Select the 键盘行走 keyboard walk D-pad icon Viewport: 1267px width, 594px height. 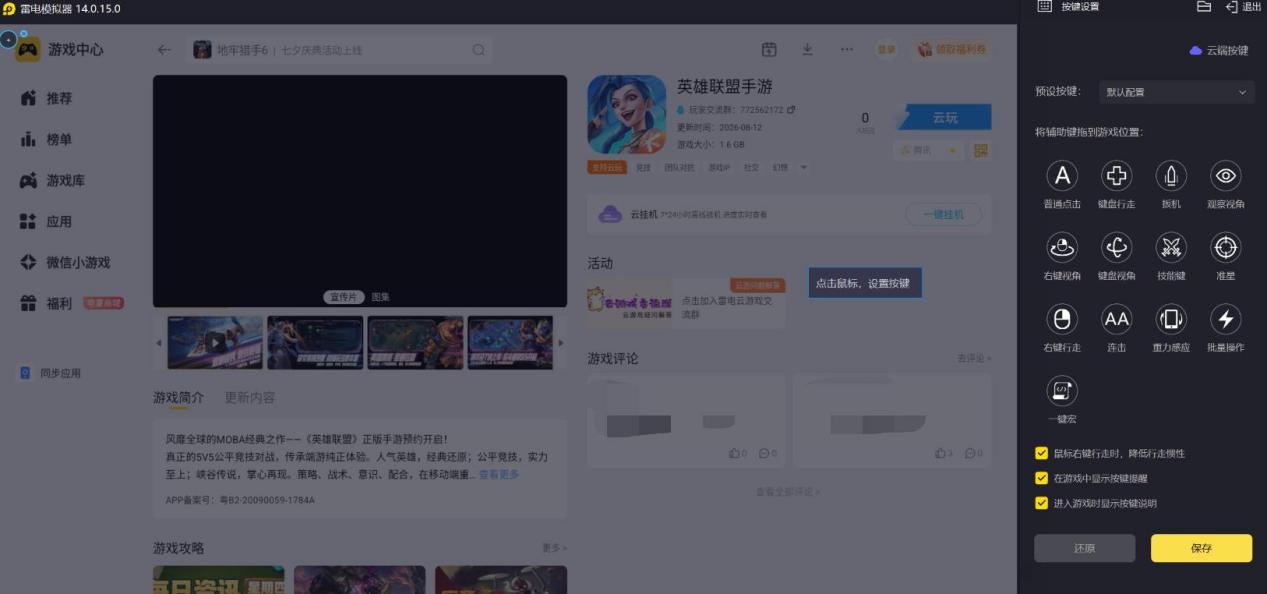(x=1116, y=176)
